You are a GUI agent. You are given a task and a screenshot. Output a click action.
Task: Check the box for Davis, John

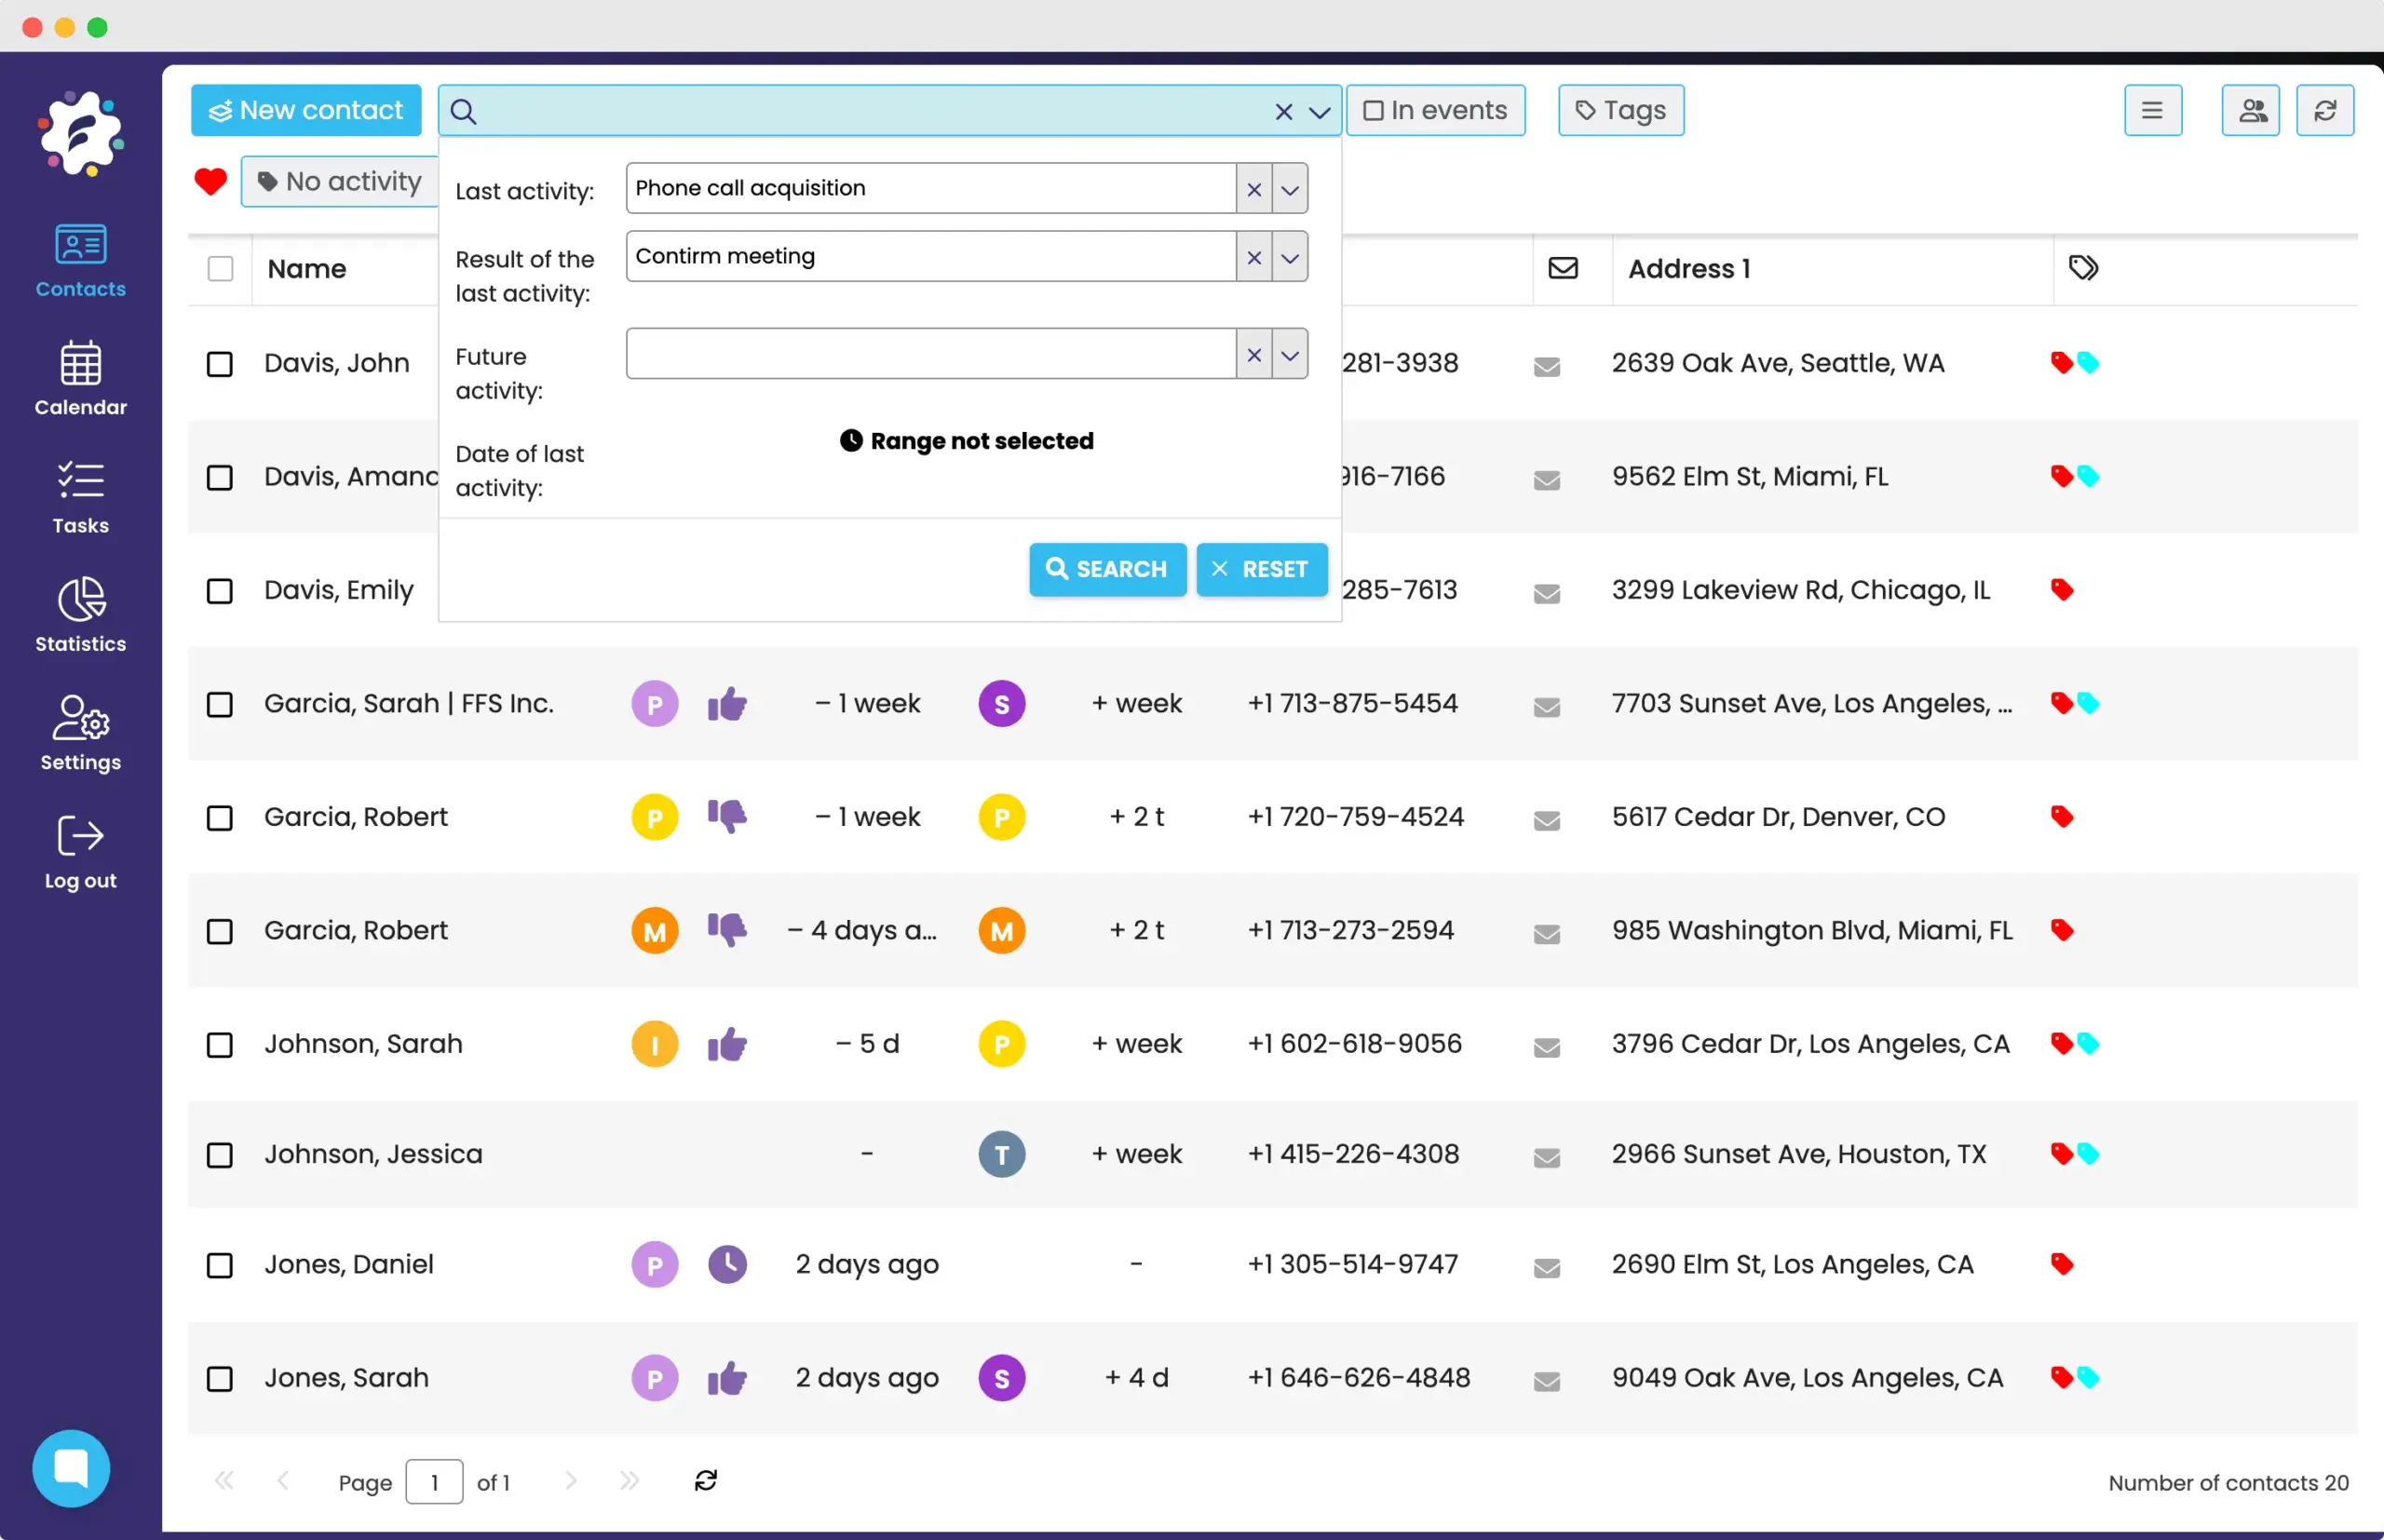(219, 363)
